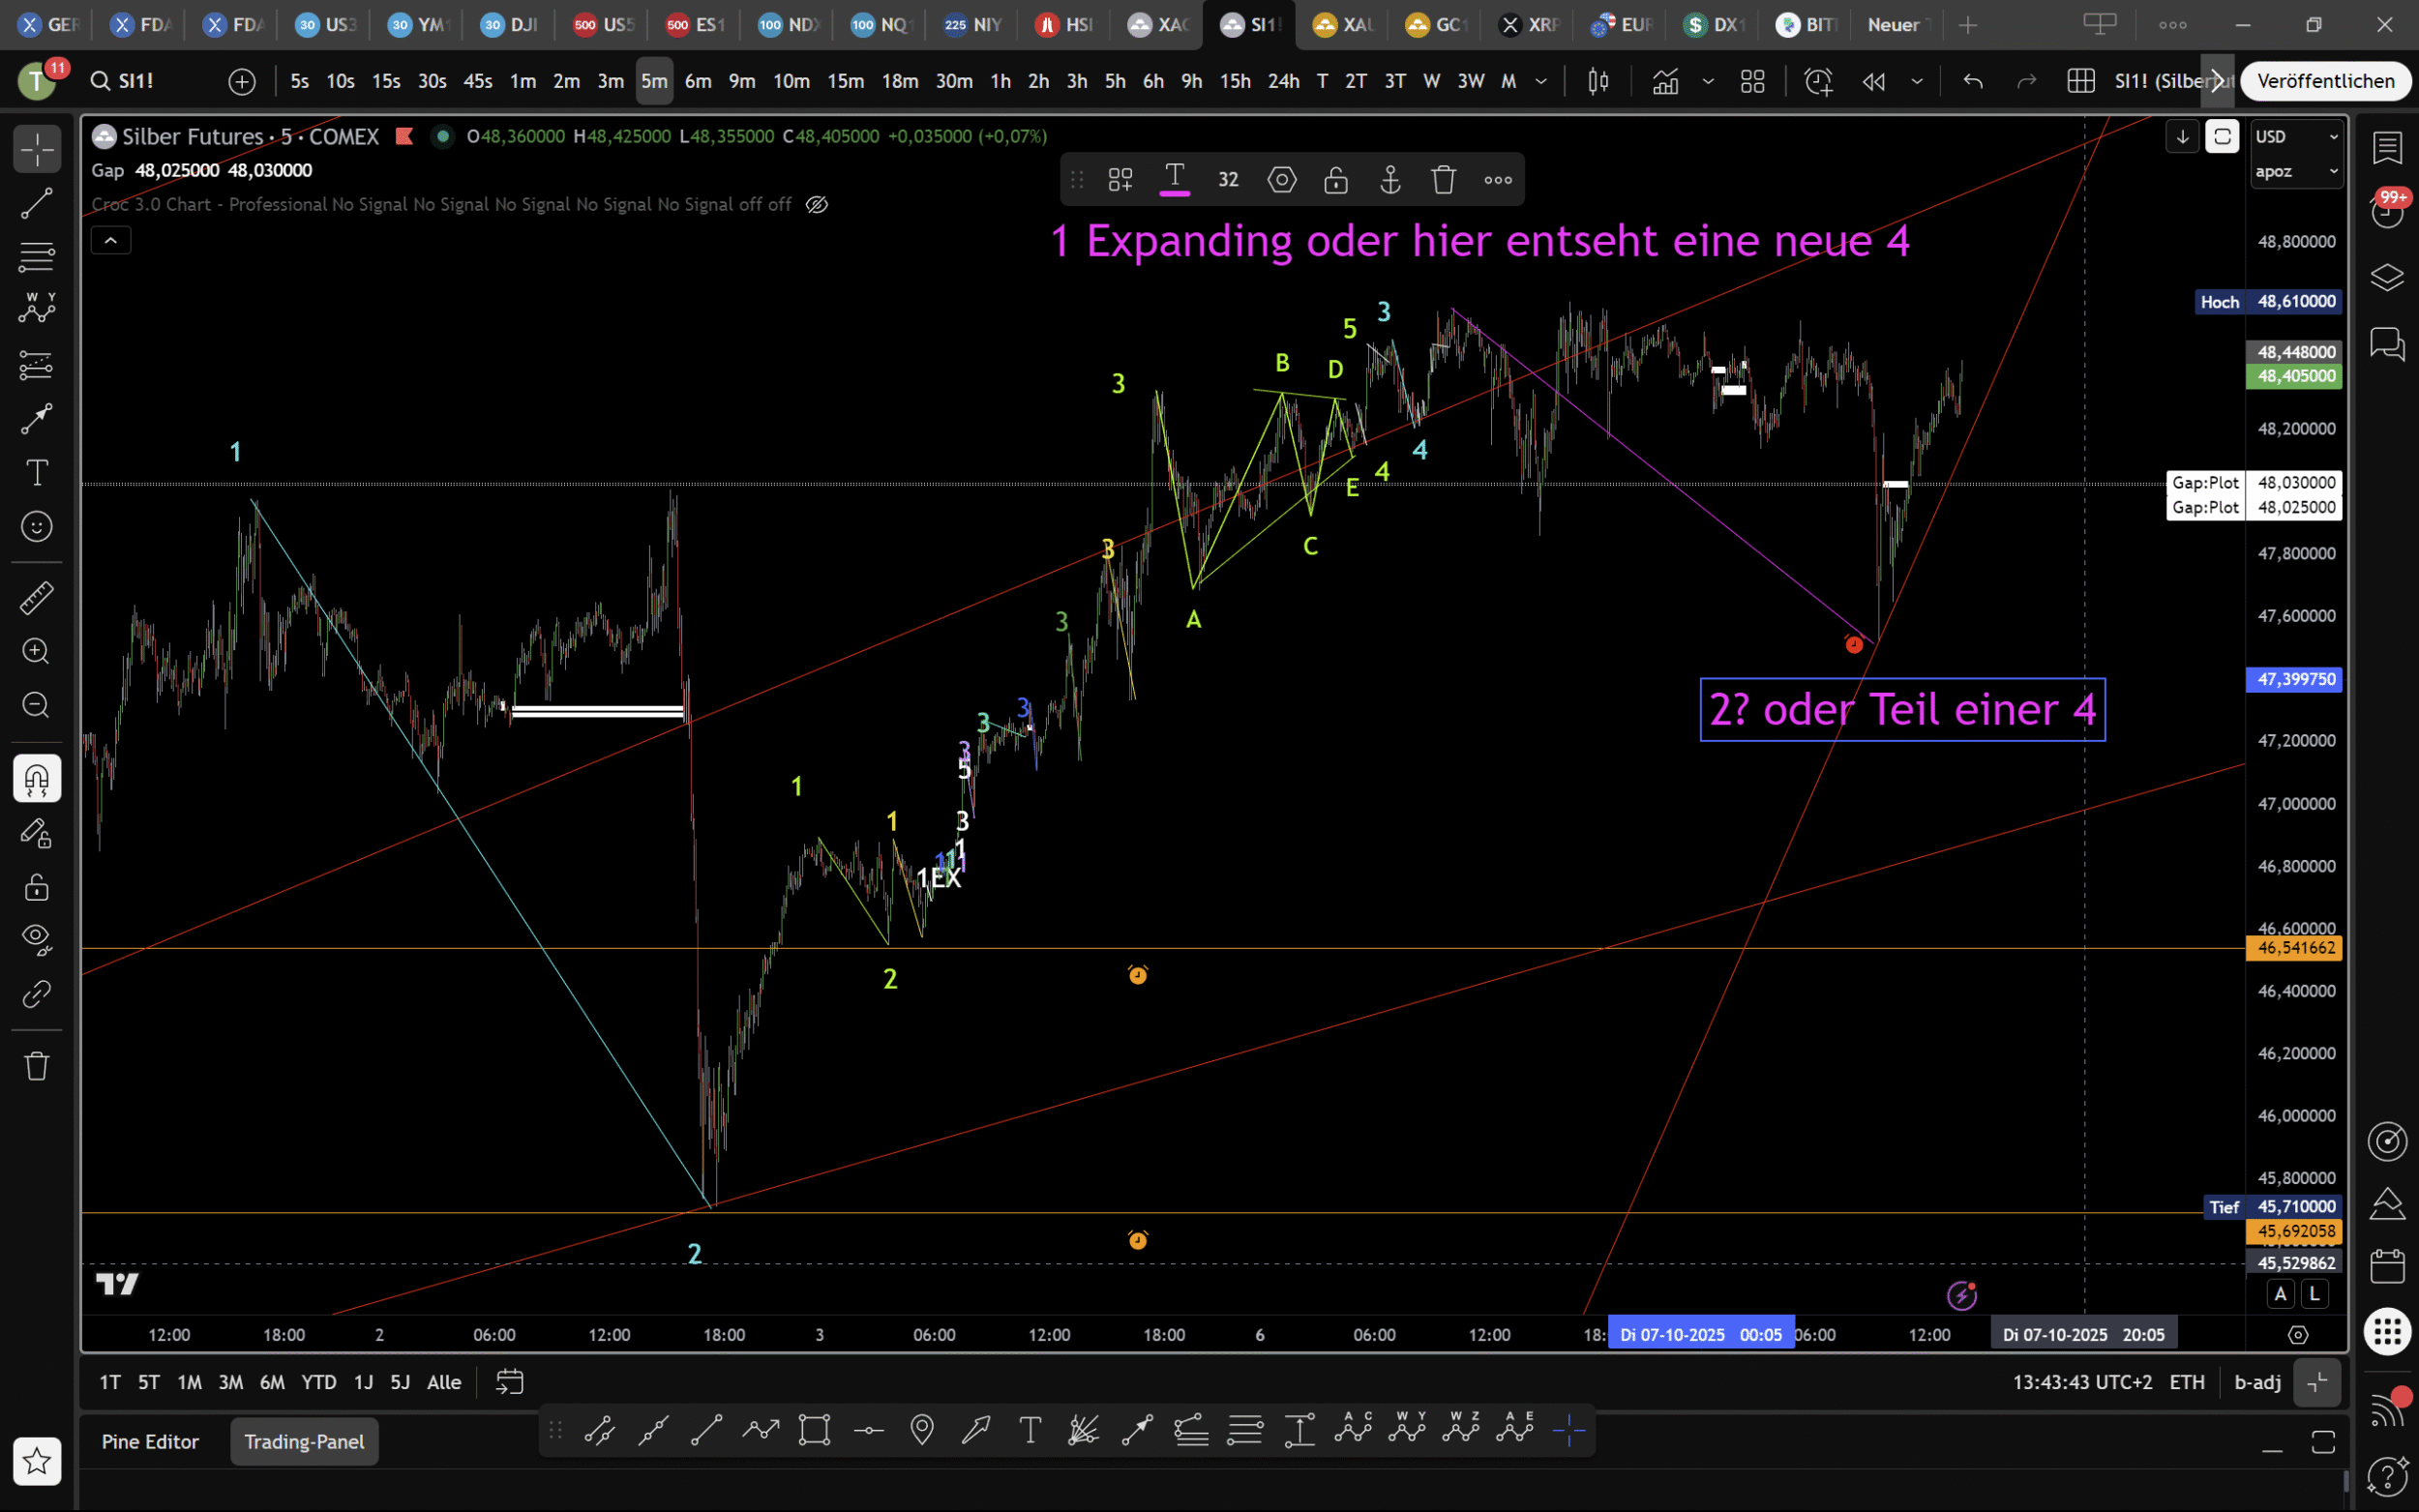Open bar replay rewind icon
This screenshot has width=2419, height=1512.
(1874, 81)
